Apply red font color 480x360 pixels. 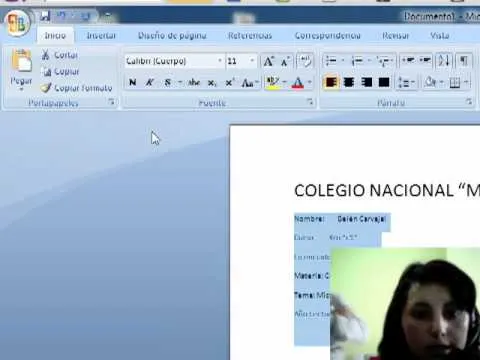coord(298,83)
